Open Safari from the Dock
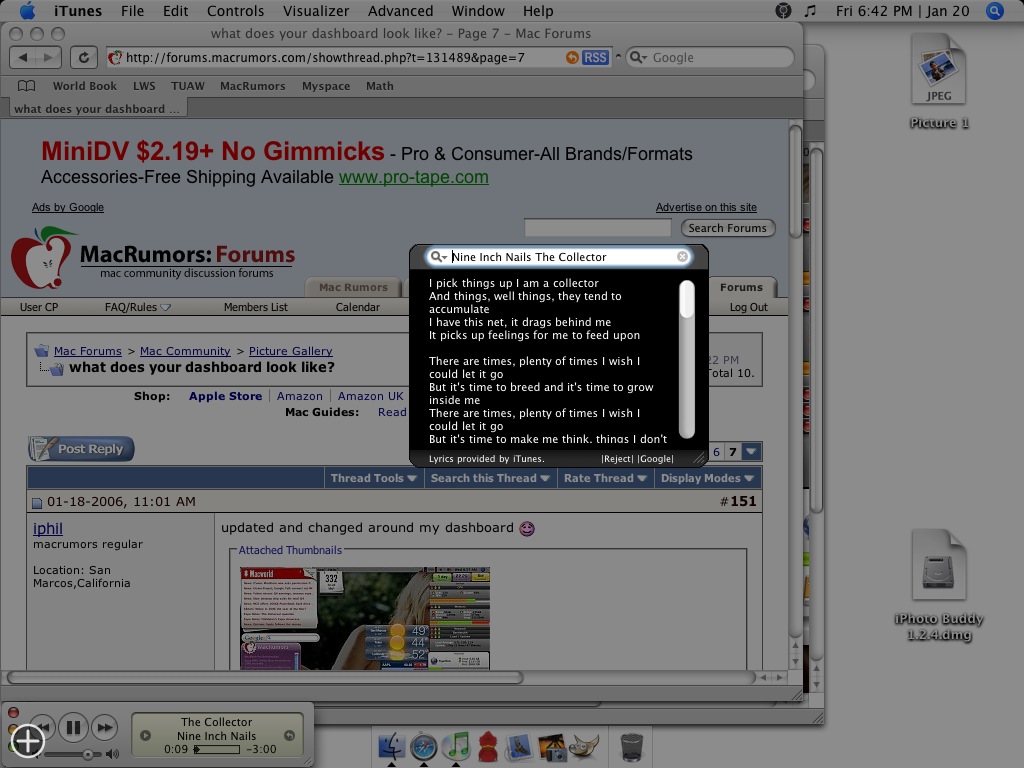 (423, 746)
